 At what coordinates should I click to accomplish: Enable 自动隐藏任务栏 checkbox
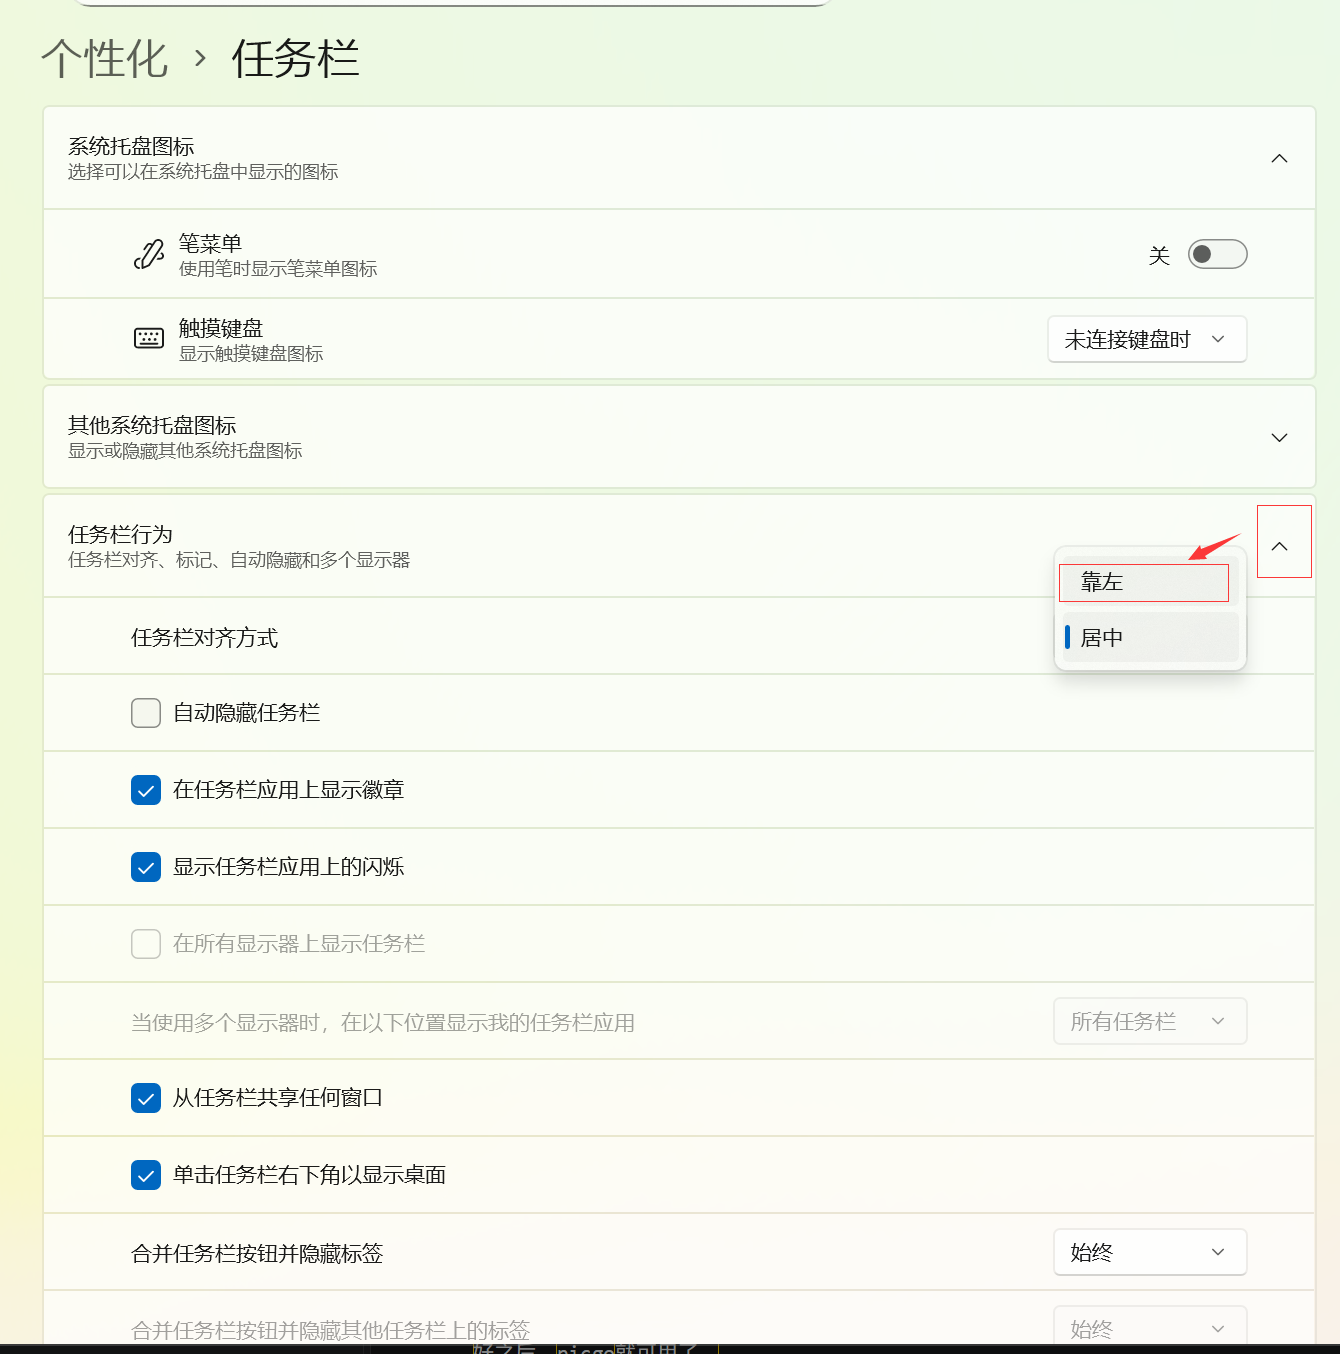146,713
